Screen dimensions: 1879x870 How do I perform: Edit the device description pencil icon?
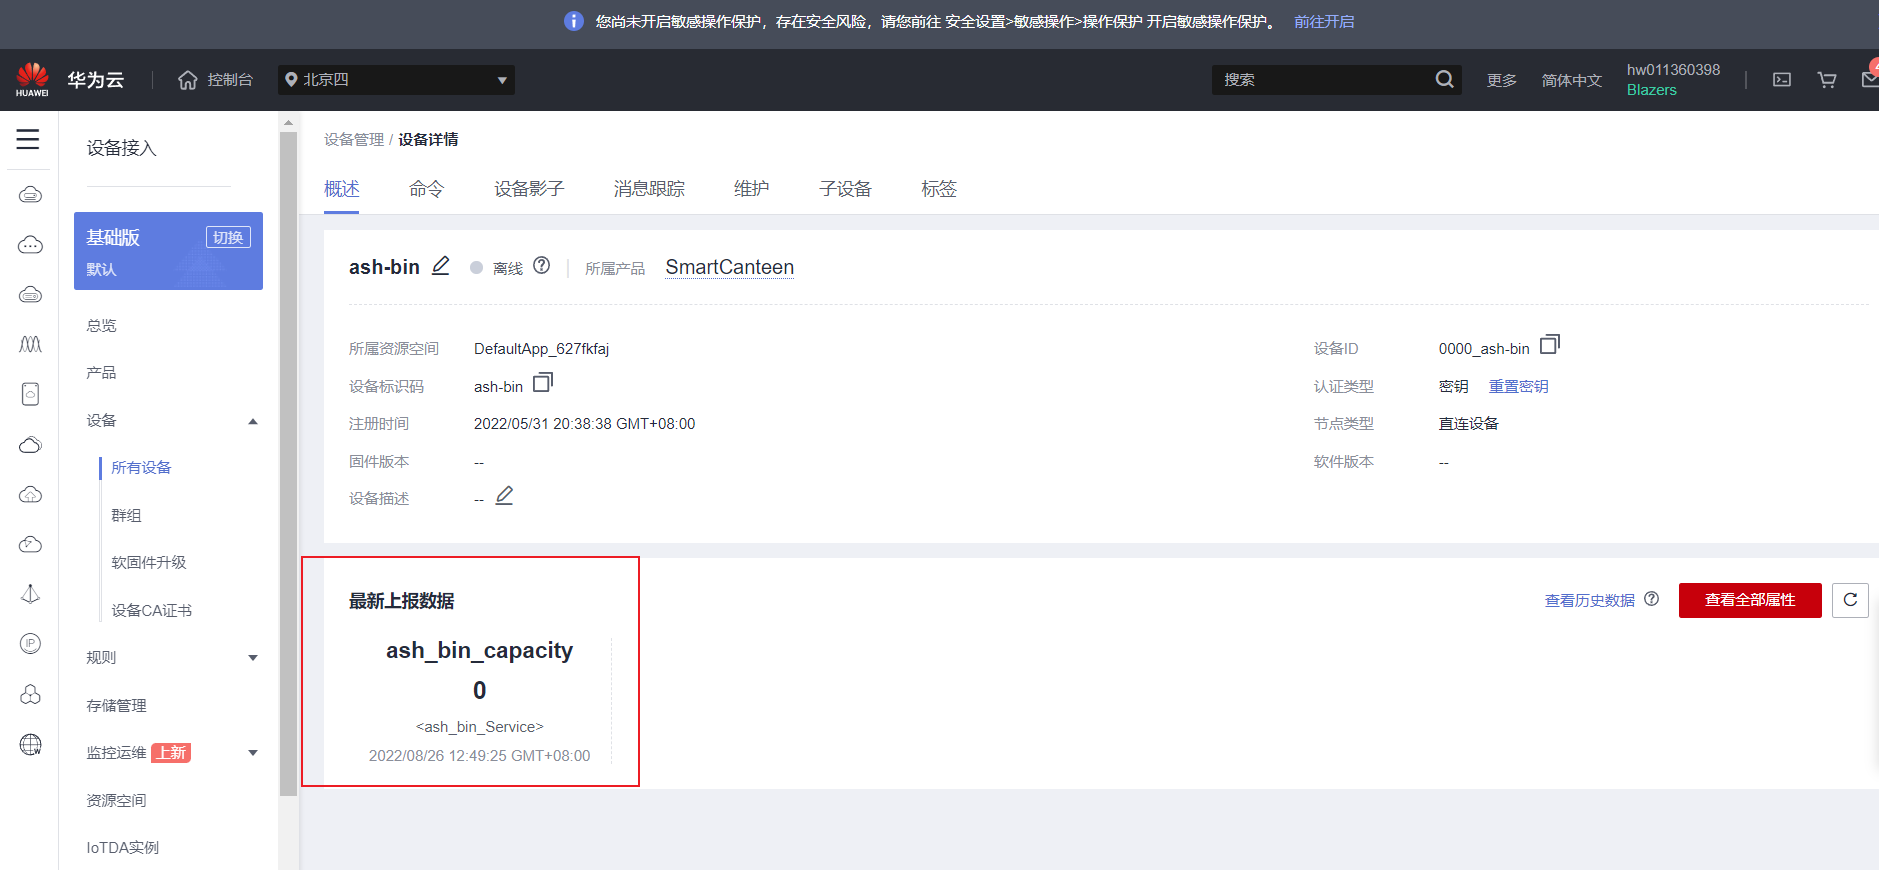pyautogui.click(x=504, y=496)
